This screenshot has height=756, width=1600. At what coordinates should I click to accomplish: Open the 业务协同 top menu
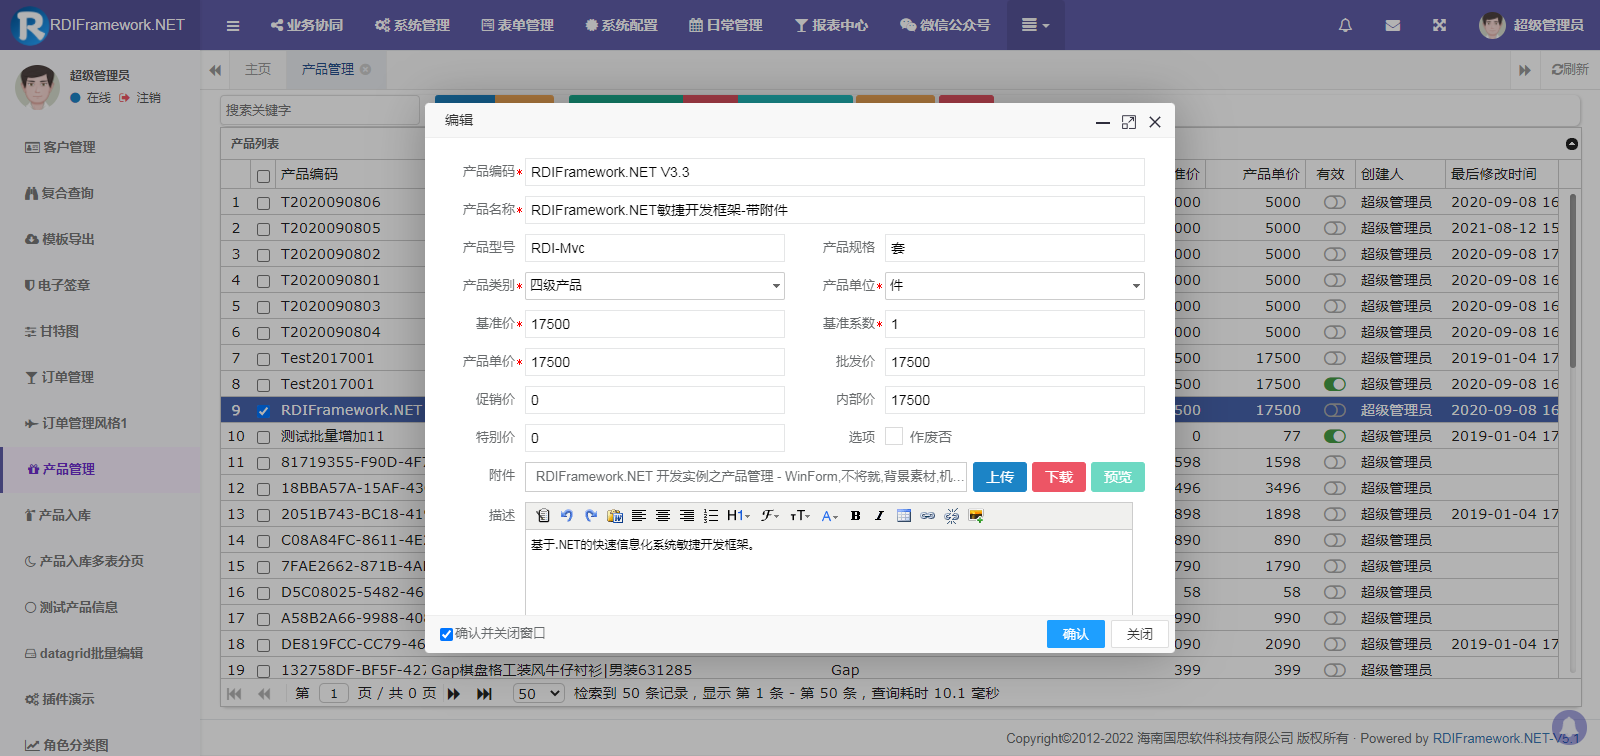(307, 25)
